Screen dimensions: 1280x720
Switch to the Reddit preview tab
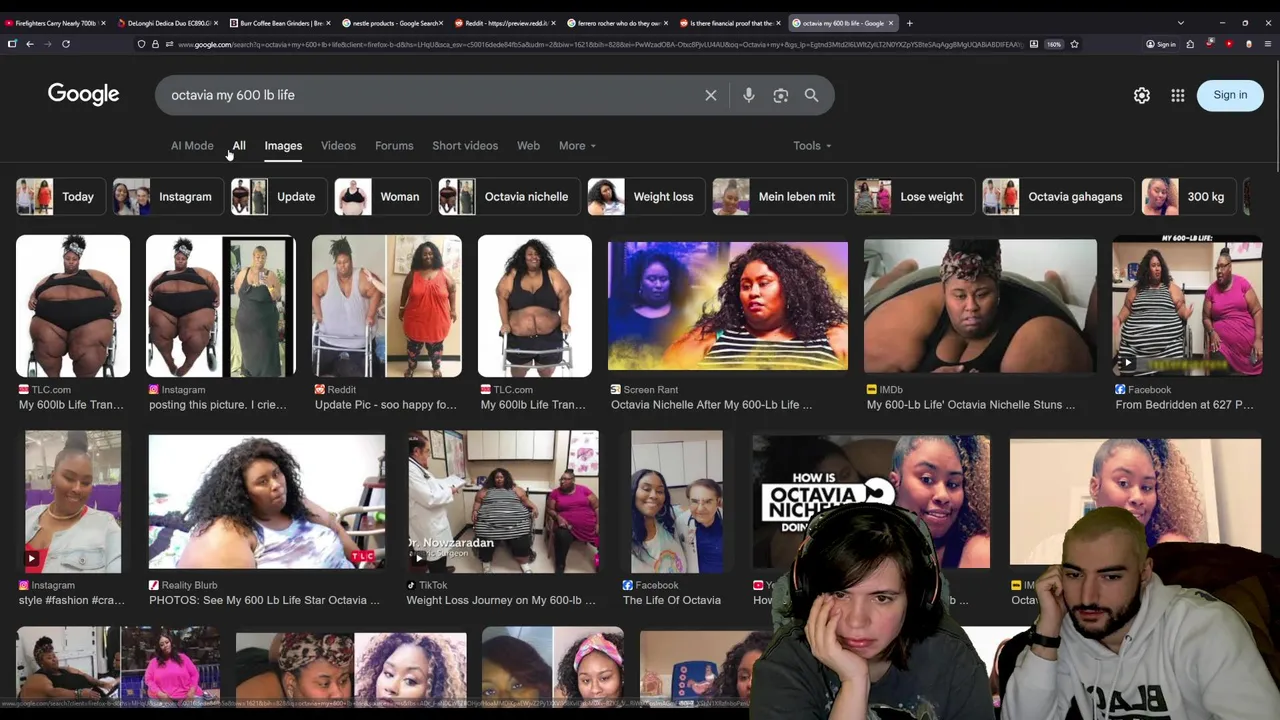[x=506, y=23]
